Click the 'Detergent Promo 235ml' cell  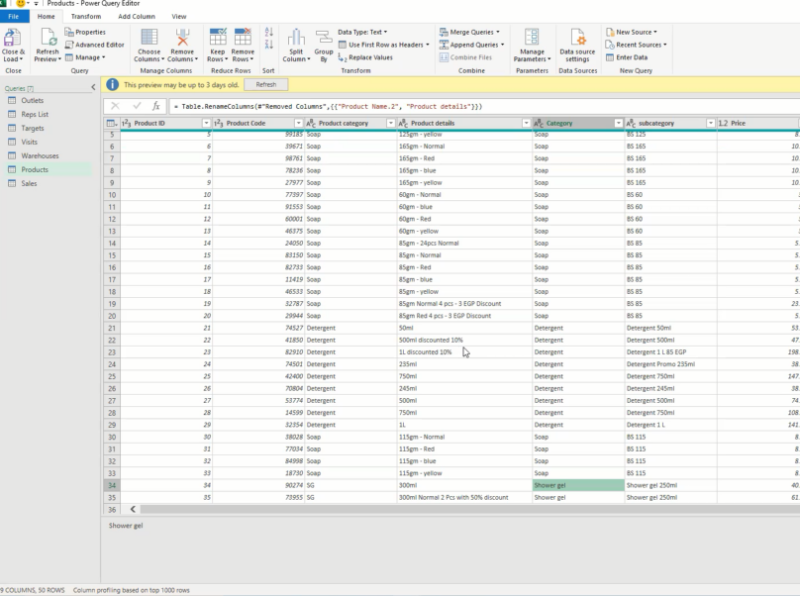(670, 364)
